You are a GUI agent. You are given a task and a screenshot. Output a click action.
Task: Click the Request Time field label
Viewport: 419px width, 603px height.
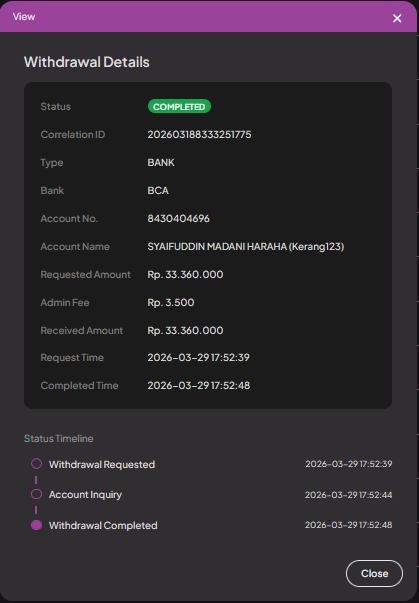[x=72, y=358]
